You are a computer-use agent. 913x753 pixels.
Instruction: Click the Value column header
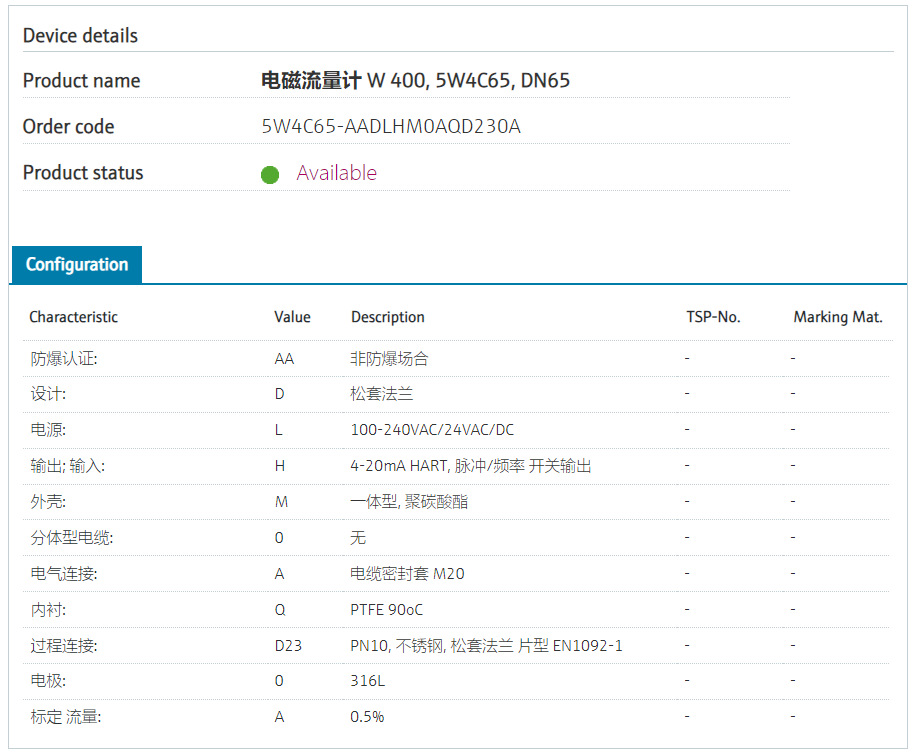pos(292,317)
